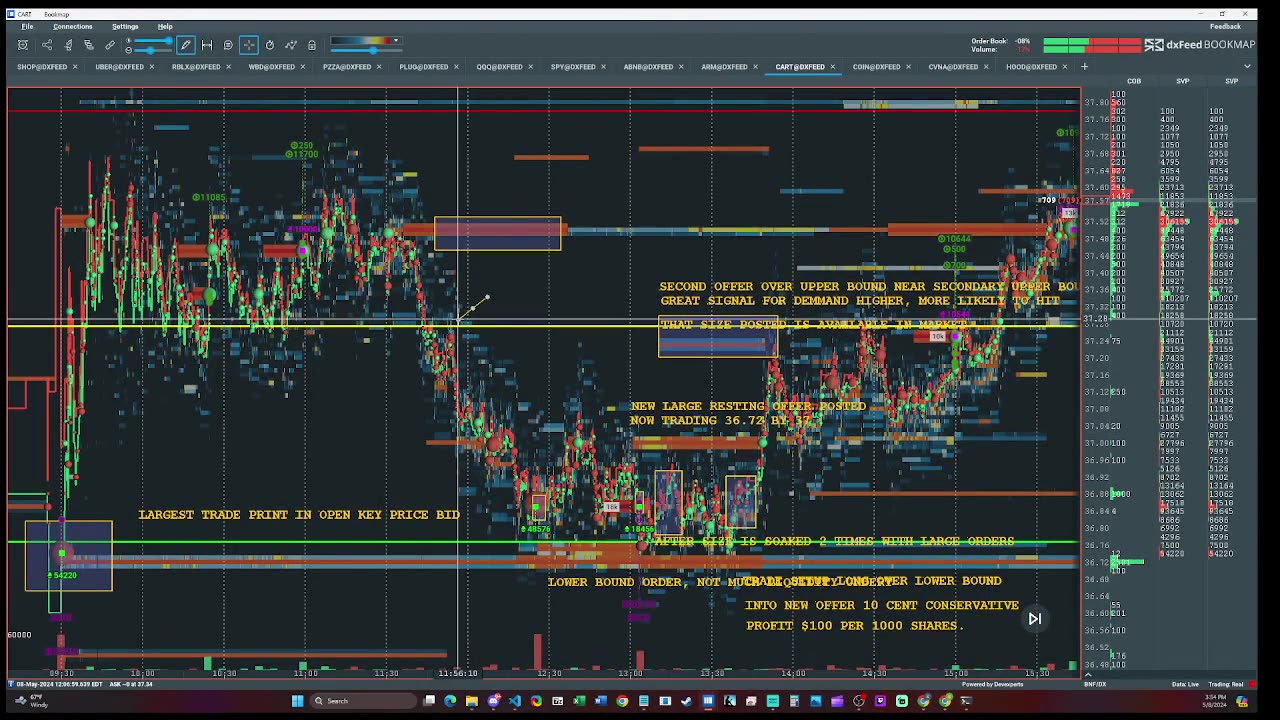Open the heatmap color scheme dropdown arrow
The width and height of the screenshot is (1280, 720).
coord(396,41)
